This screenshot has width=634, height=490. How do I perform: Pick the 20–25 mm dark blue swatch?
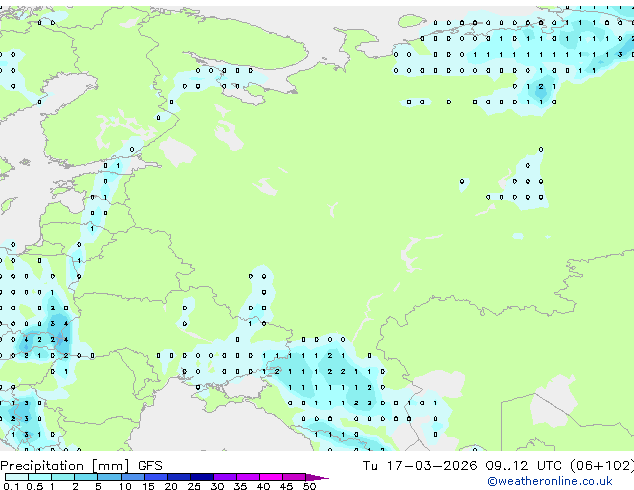click(178, 477)
